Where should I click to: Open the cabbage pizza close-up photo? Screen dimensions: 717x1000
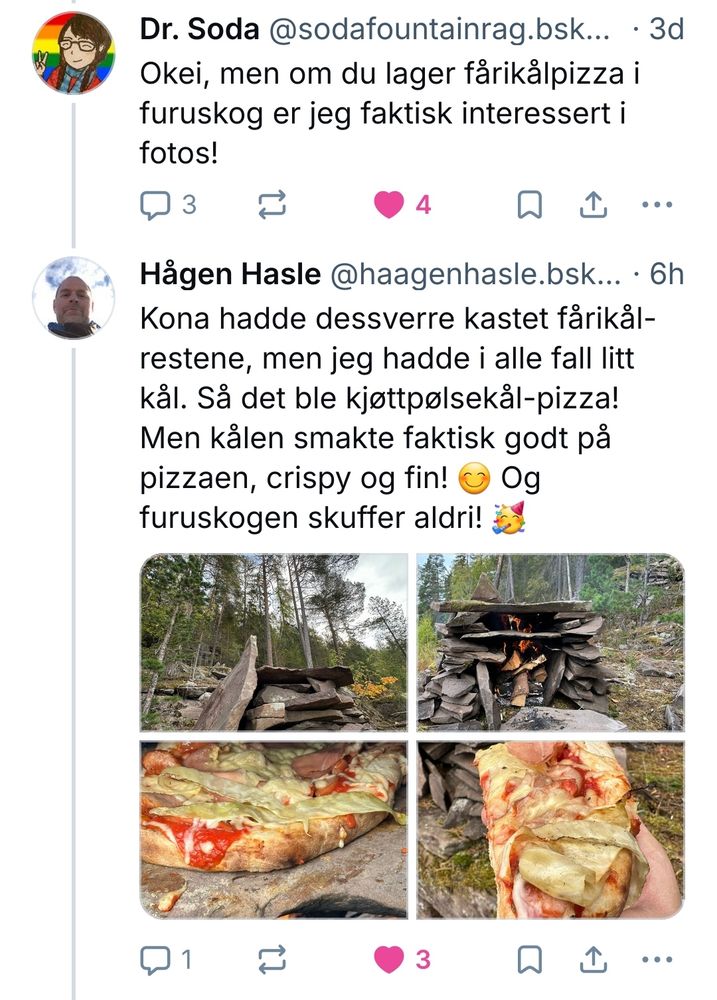click(x=272, y=828)
